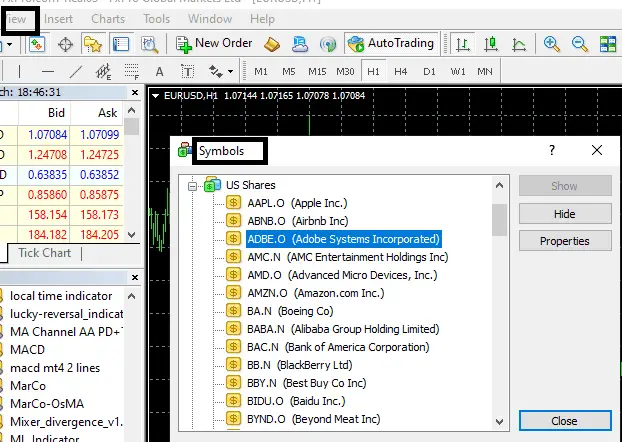This screenshot has height=442, width=622.
Task: Open the Strategy Tester icon
Action: pos(150,44)
